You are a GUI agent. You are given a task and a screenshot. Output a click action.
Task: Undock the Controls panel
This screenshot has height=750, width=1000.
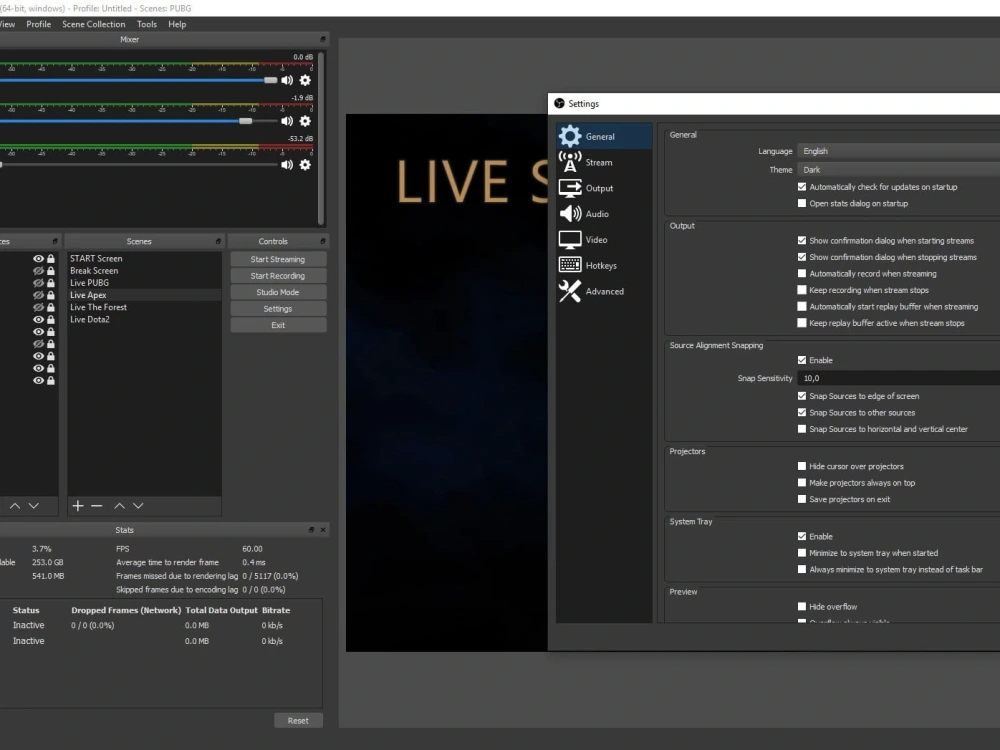click(323, 241)
